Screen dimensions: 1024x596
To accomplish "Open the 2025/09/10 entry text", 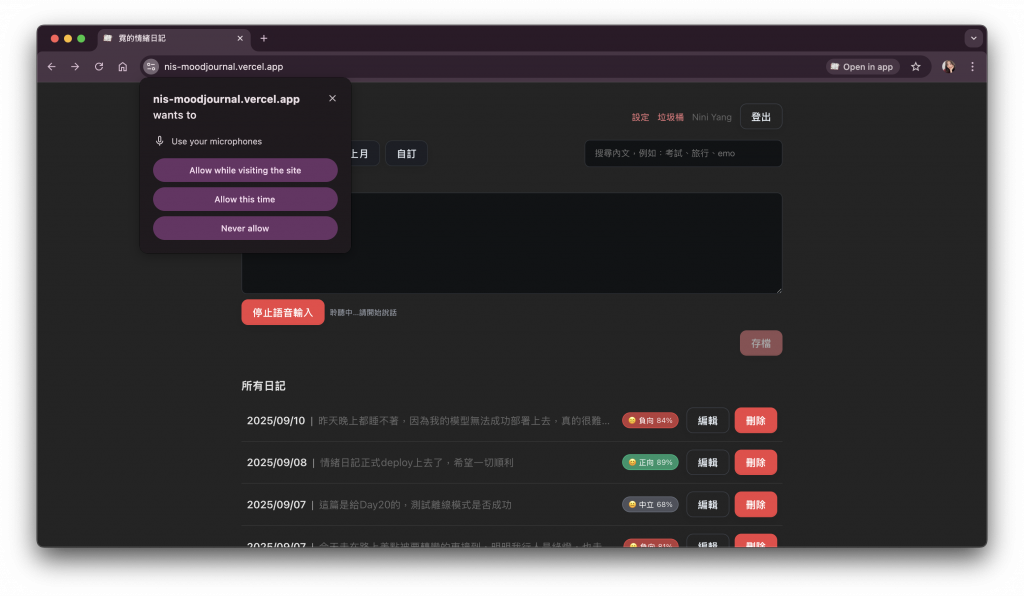I will point(464,420).
